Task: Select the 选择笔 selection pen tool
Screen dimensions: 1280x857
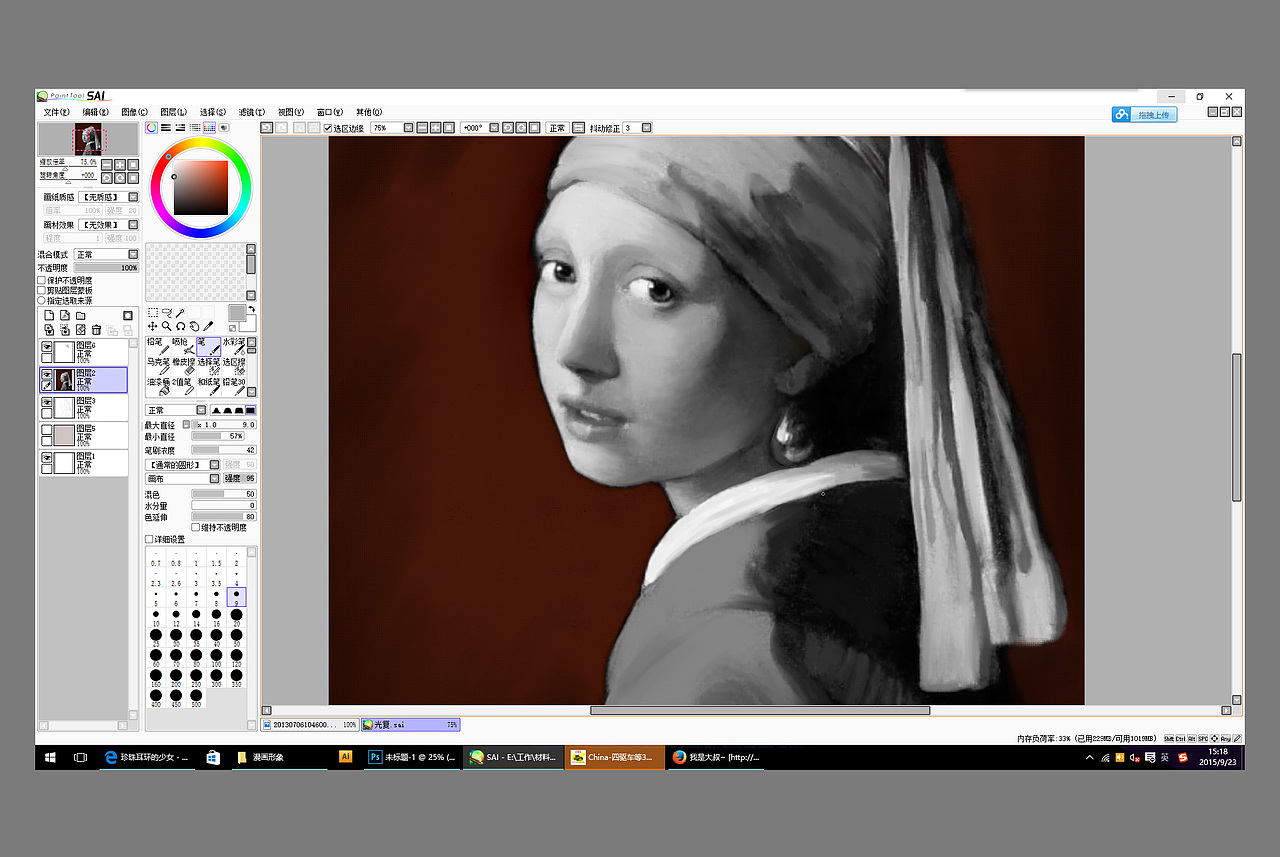Action: click(x=208, y=367)
